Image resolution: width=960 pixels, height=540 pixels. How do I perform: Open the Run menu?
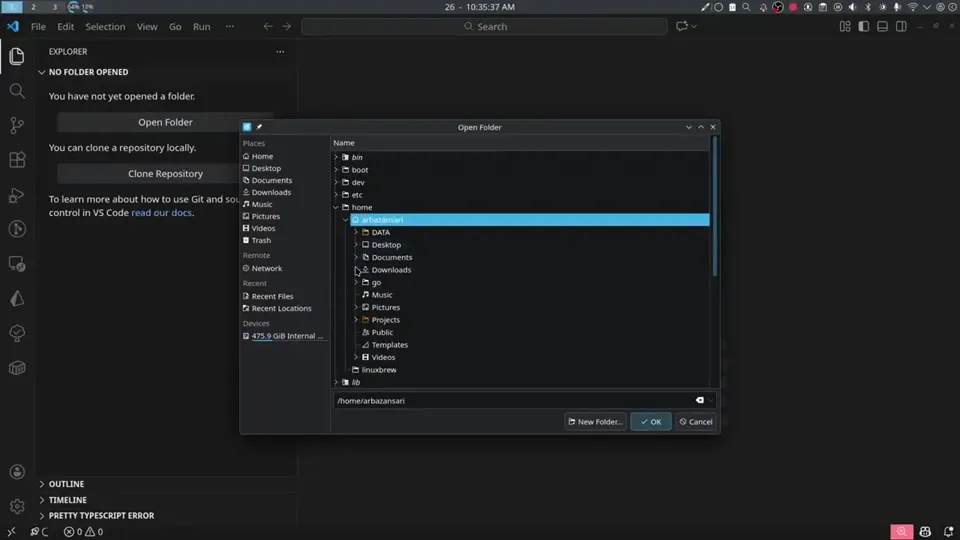click(201, 26)
